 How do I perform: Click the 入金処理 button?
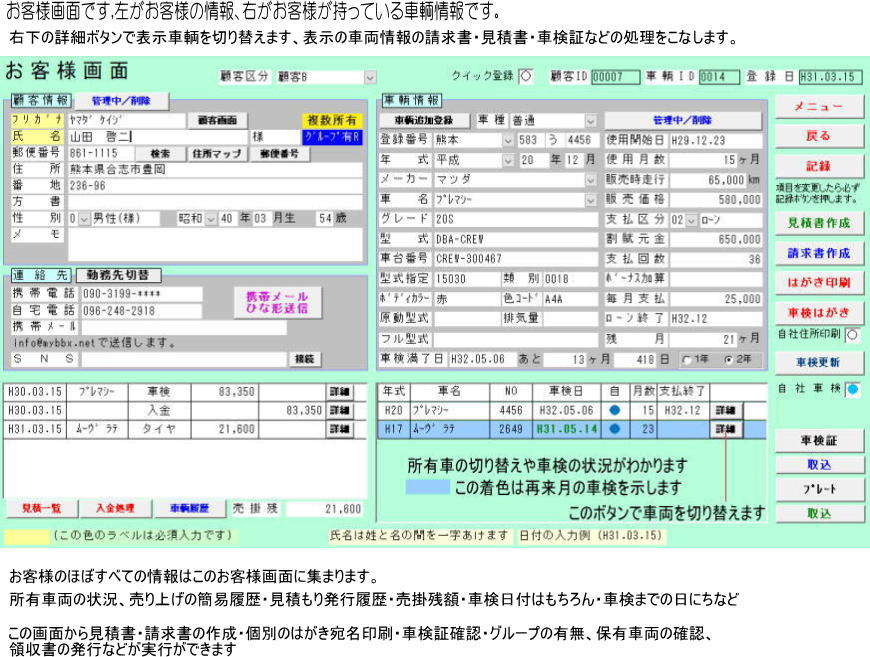pos(115,508)
